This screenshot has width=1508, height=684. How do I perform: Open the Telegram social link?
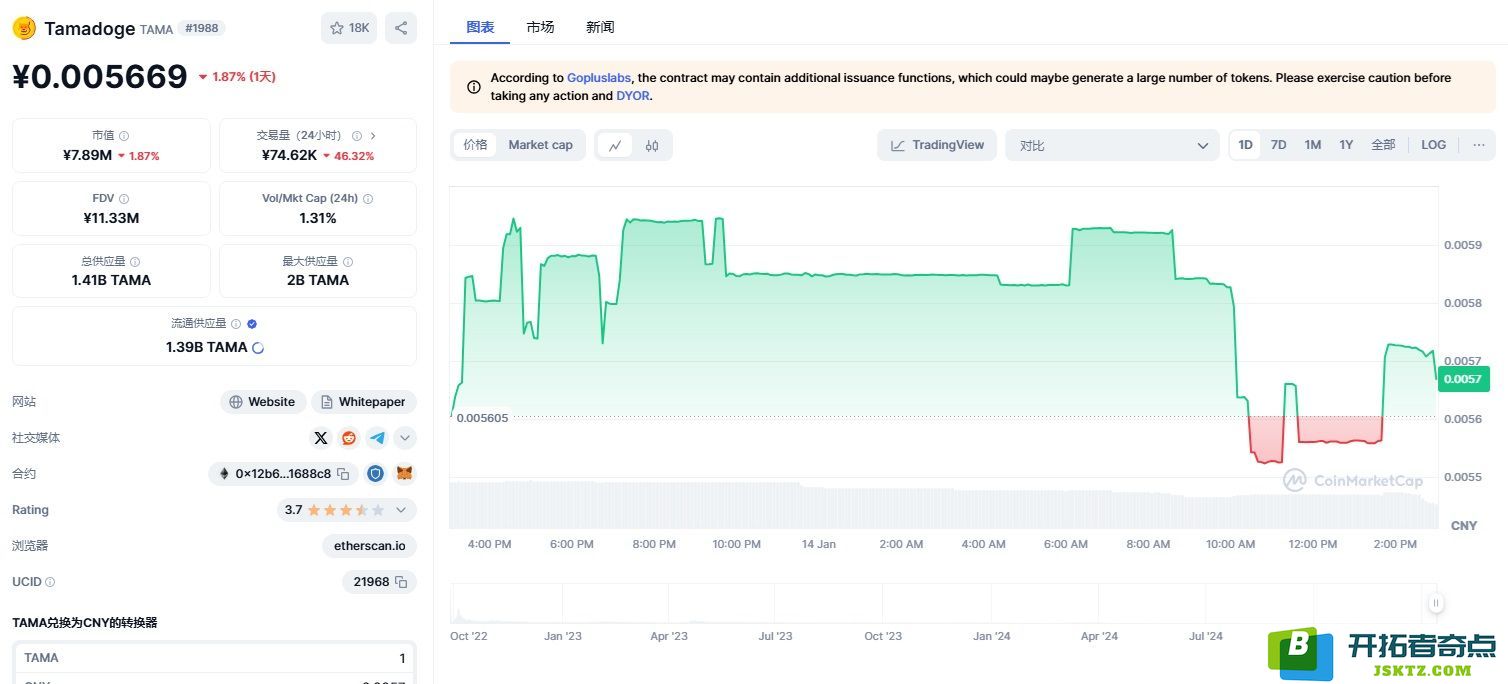click(x=376, y=438)
